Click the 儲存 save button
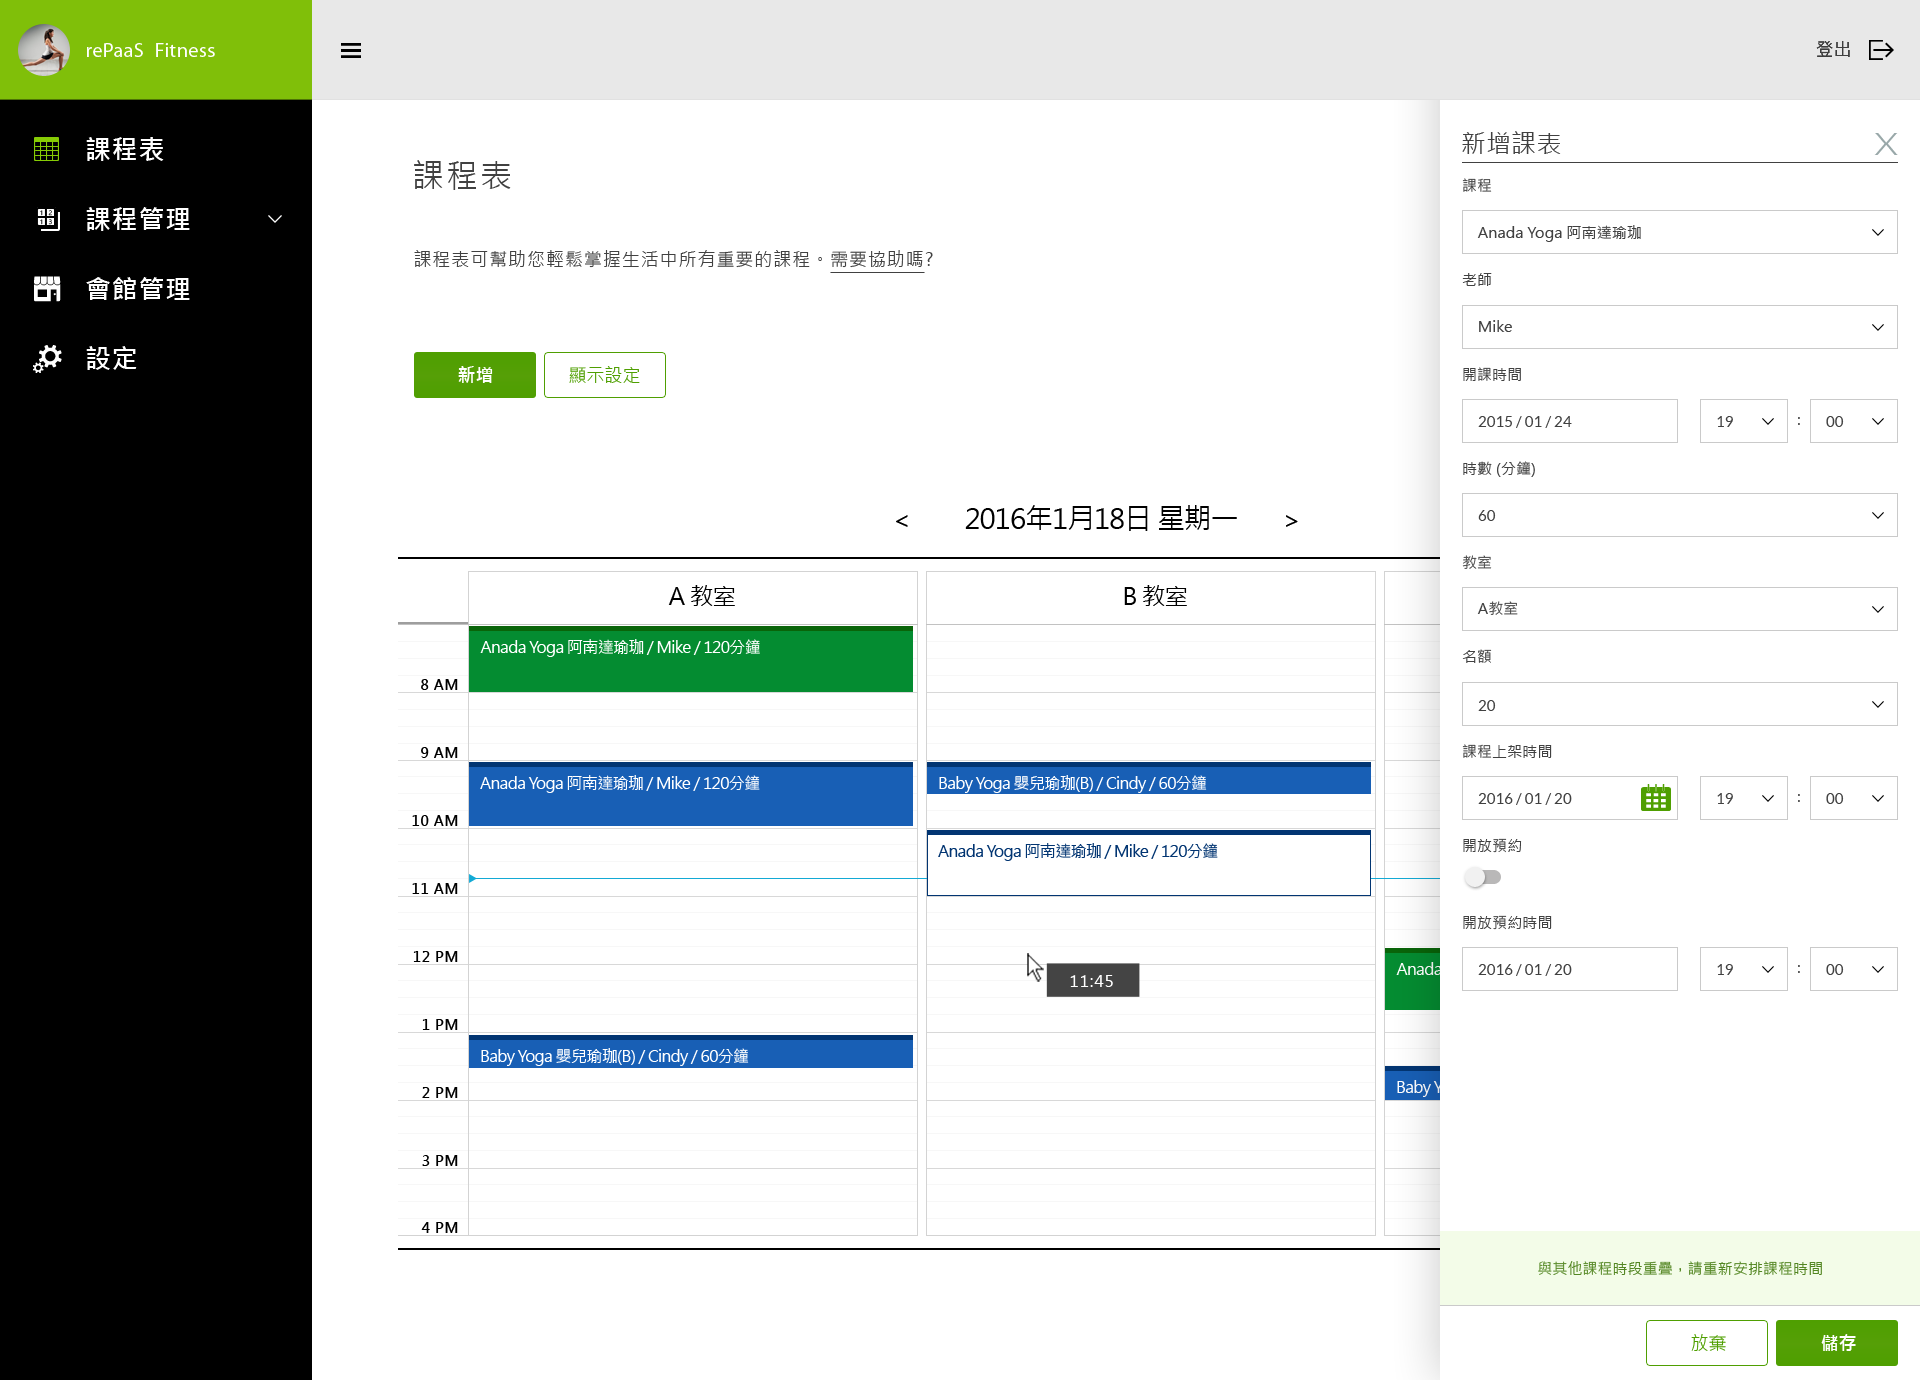The image size is (1920, 1380). click(x=1836, y=1343)
